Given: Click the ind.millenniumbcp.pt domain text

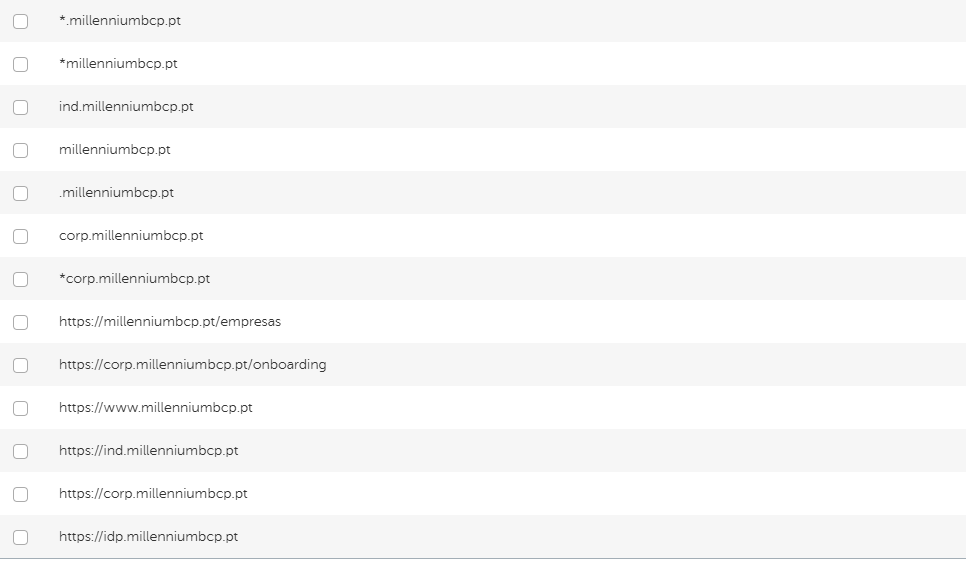Looking at the screenshot, I should tap(126, 107).
